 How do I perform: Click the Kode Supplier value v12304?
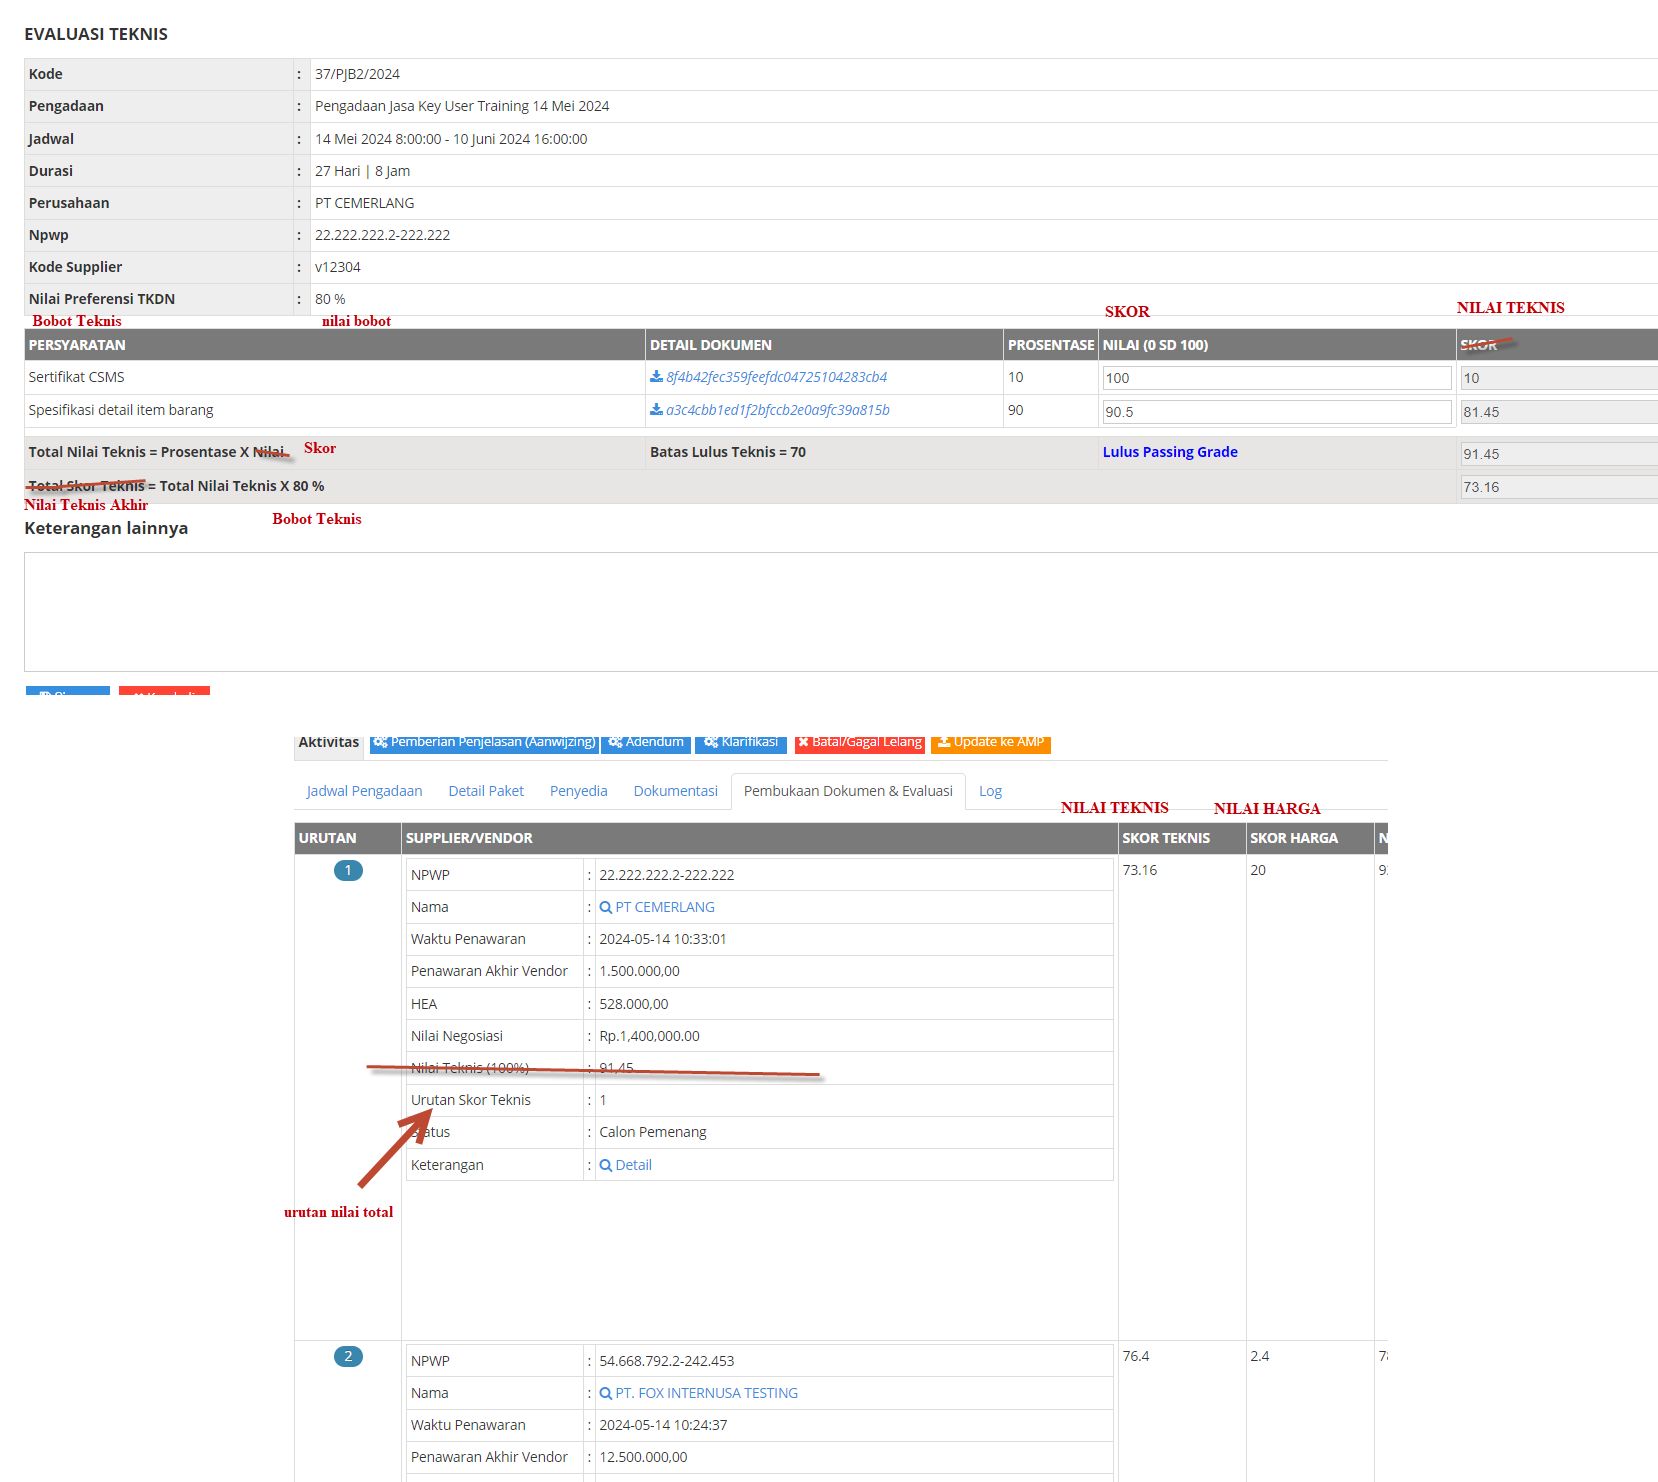338,267
